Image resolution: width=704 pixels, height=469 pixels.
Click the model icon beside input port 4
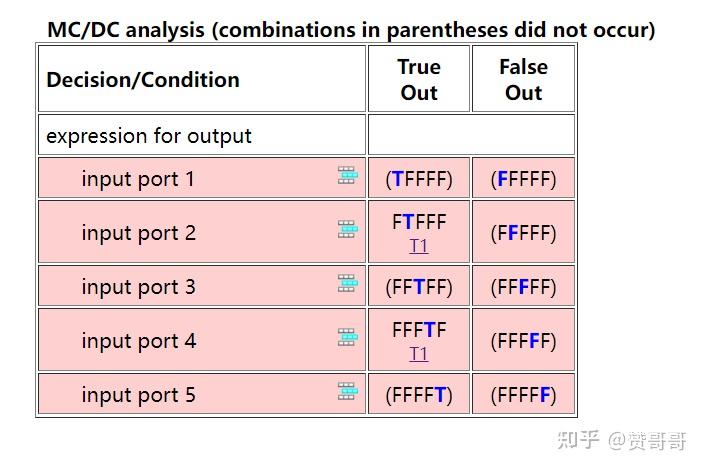click(347, 338)
